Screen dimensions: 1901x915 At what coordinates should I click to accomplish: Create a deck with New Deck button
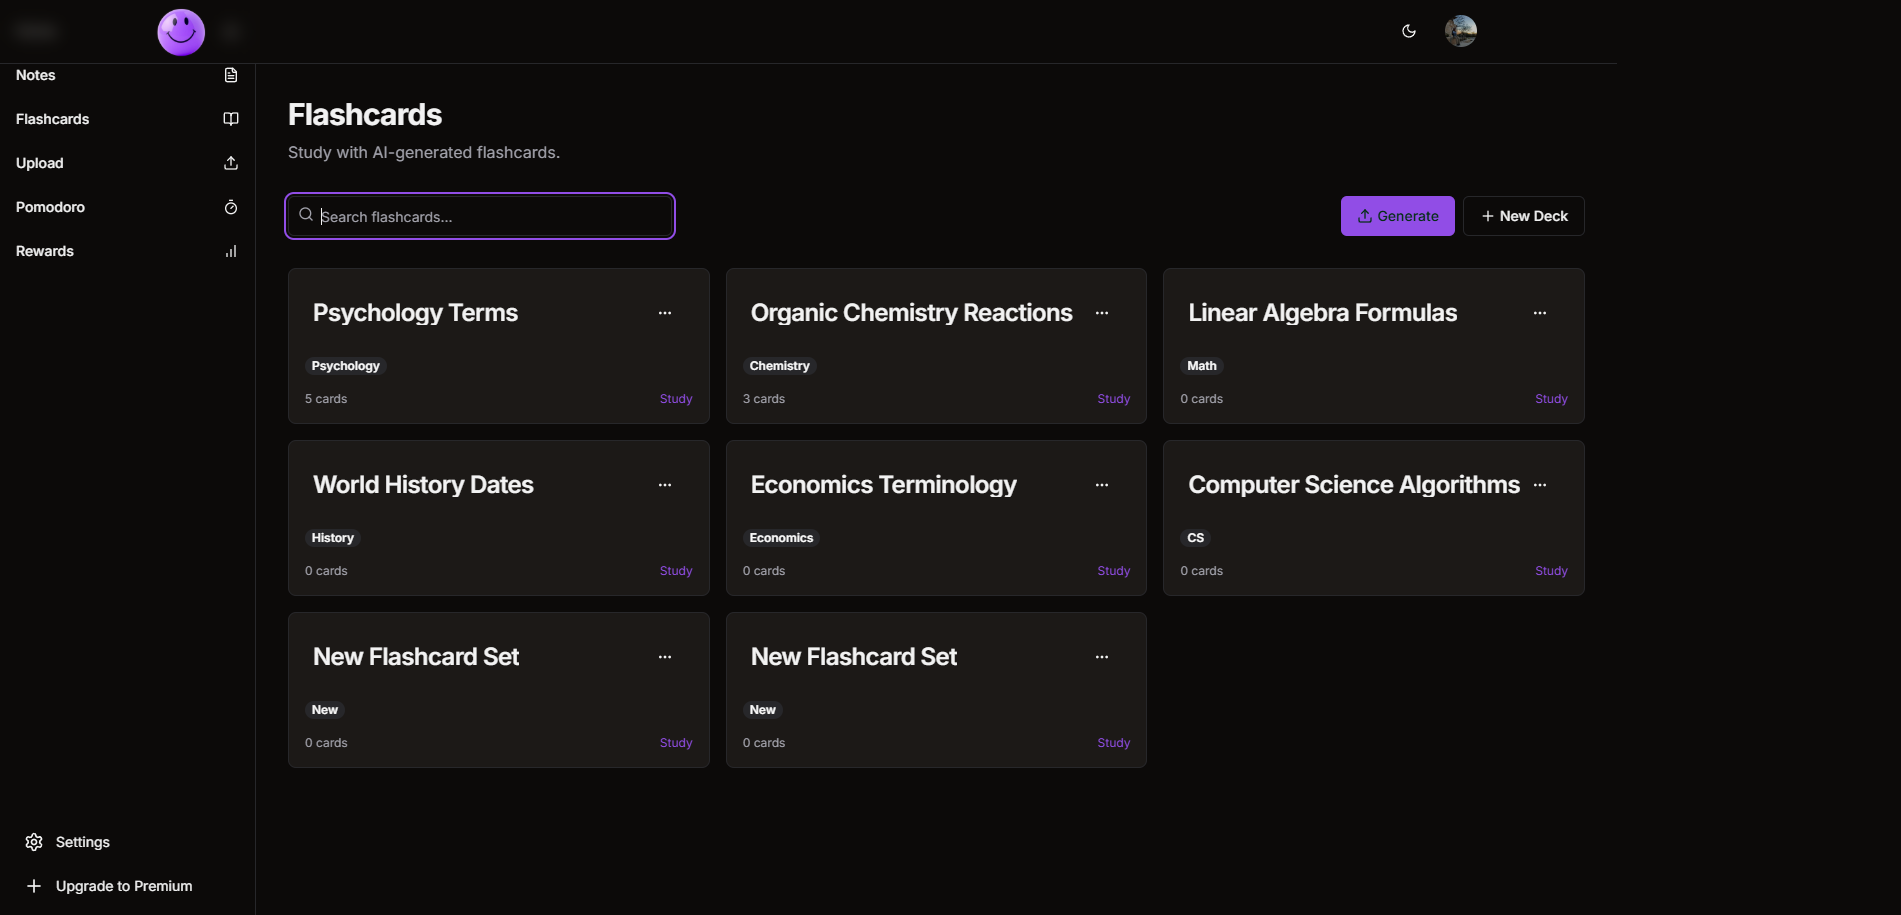[x=1523, y=216]
